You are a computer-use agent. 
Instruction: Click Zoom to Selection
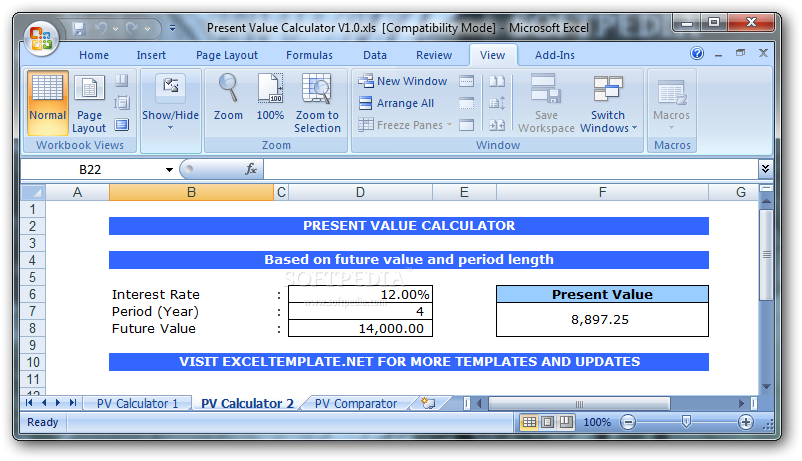pyautogui.click(x=317, y=103)
